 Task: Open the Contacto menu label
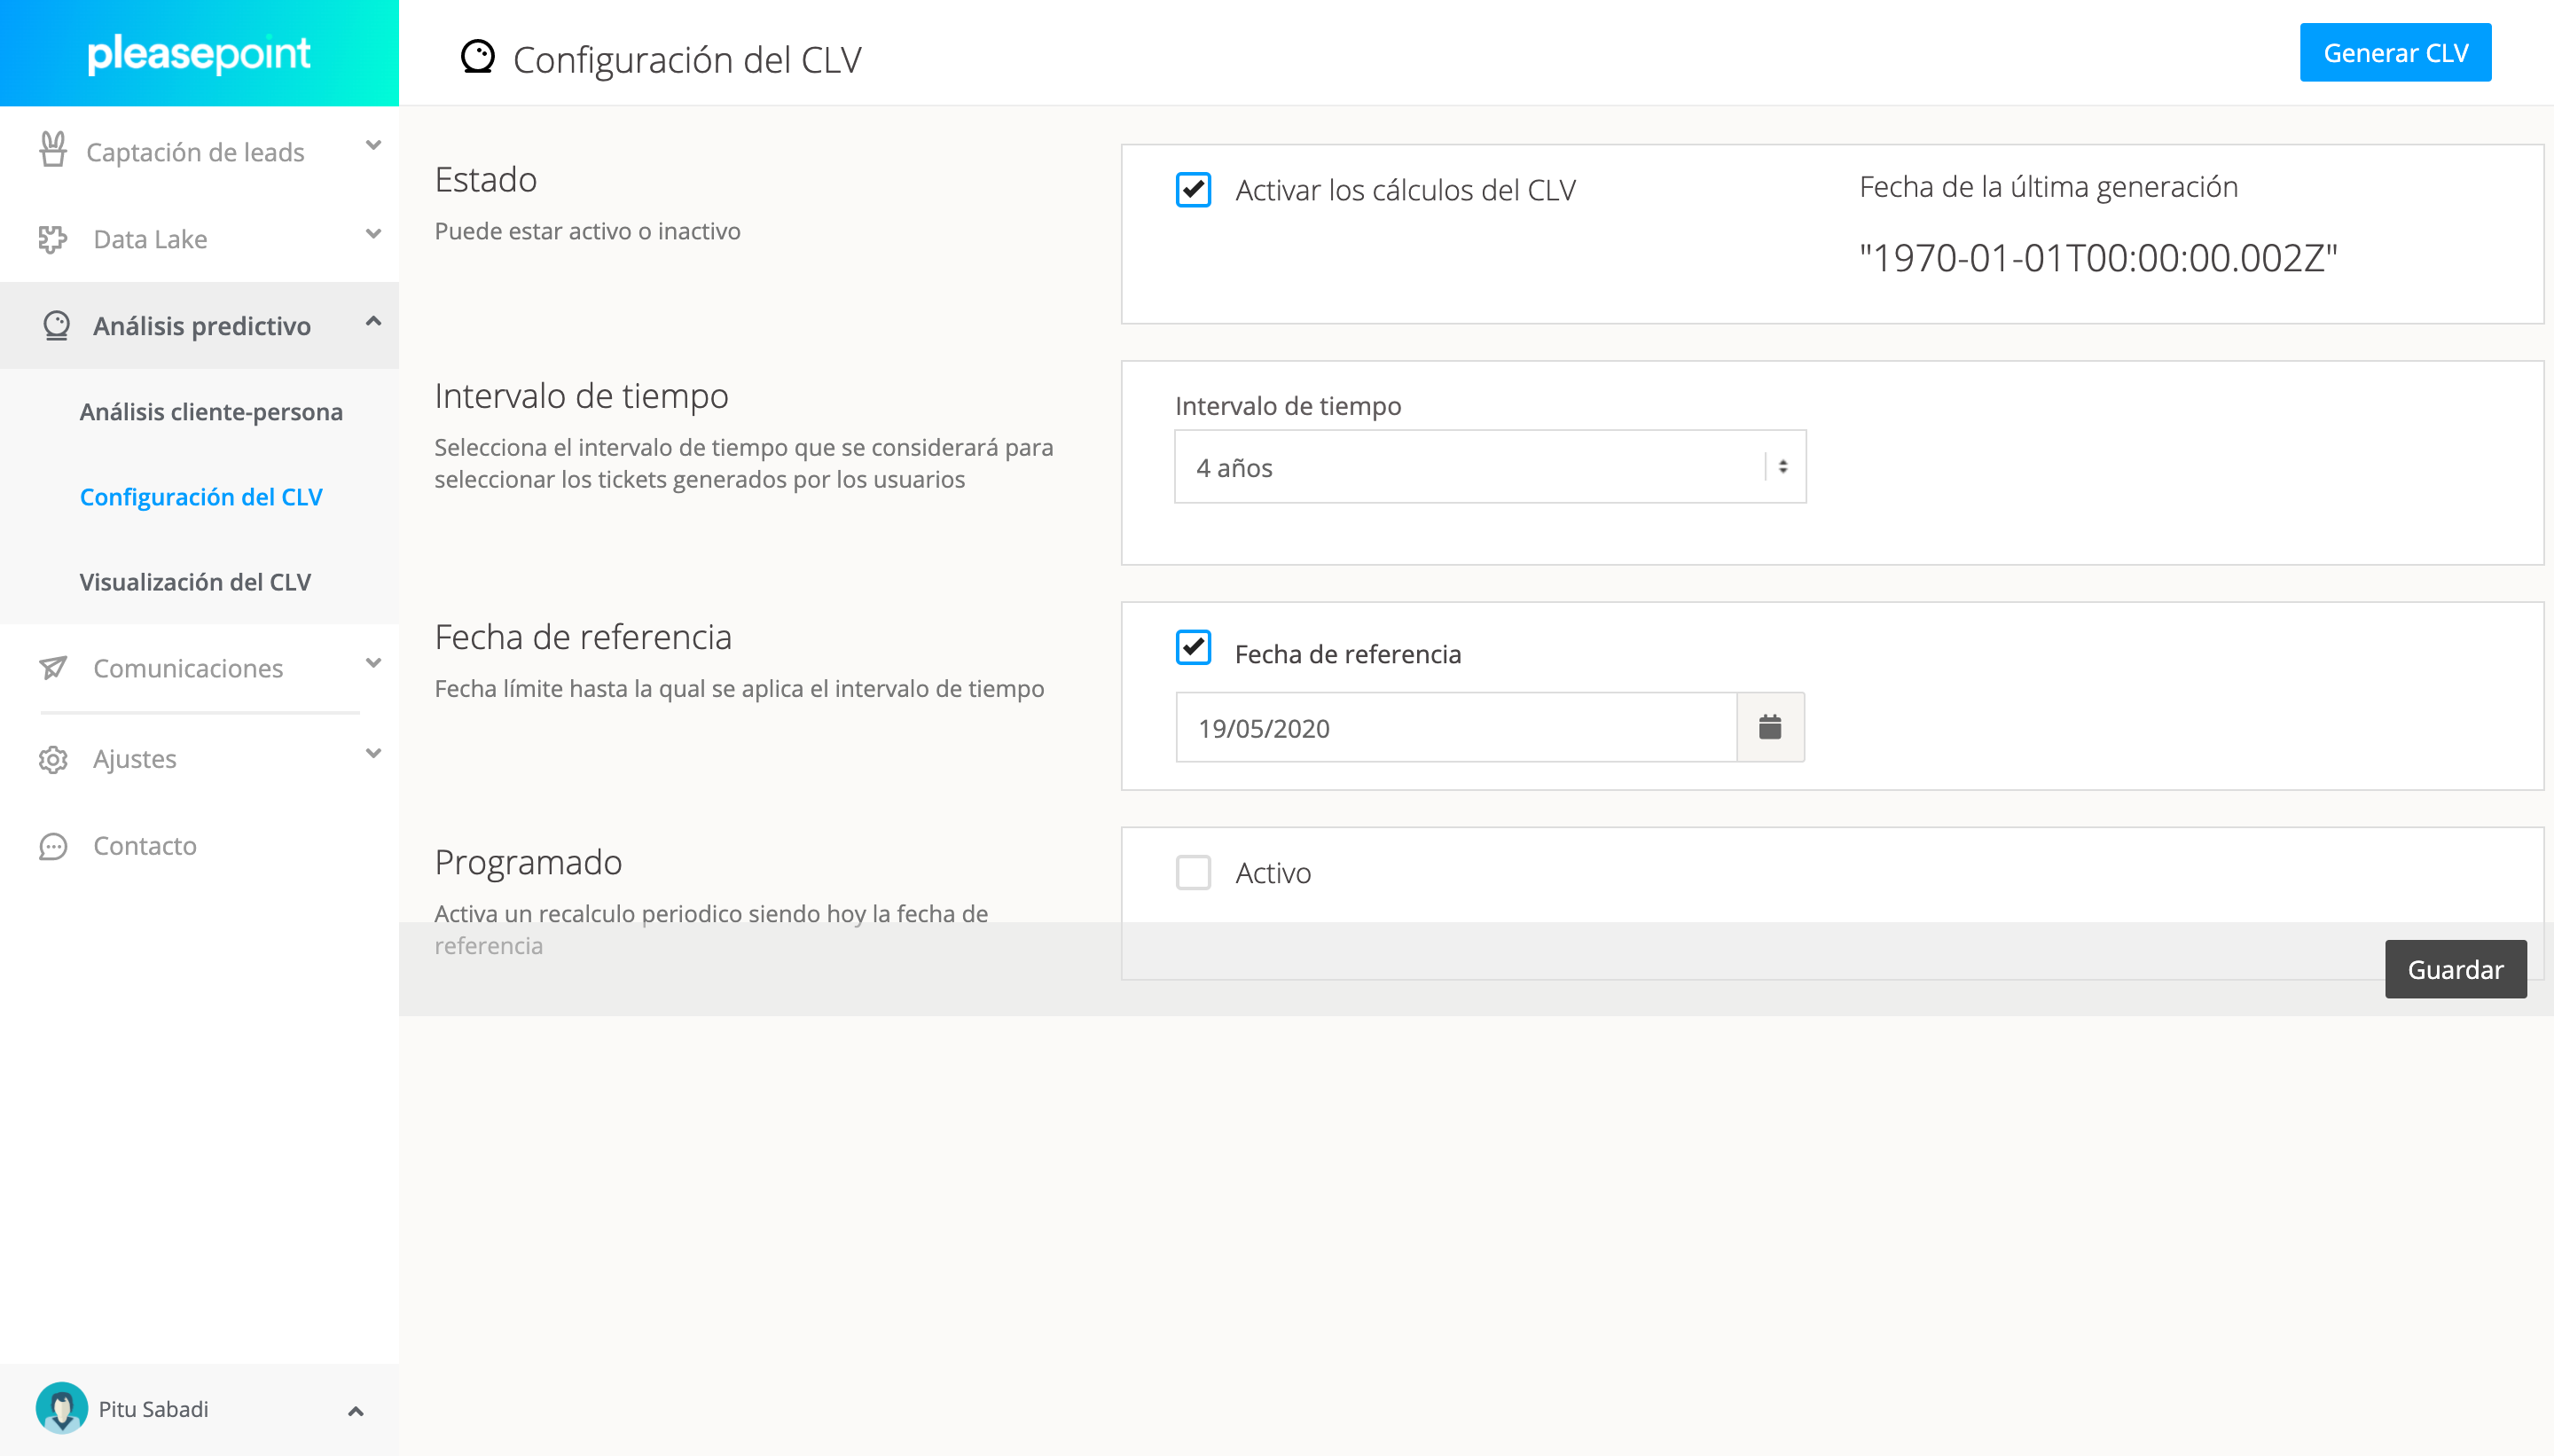(145, 846)
